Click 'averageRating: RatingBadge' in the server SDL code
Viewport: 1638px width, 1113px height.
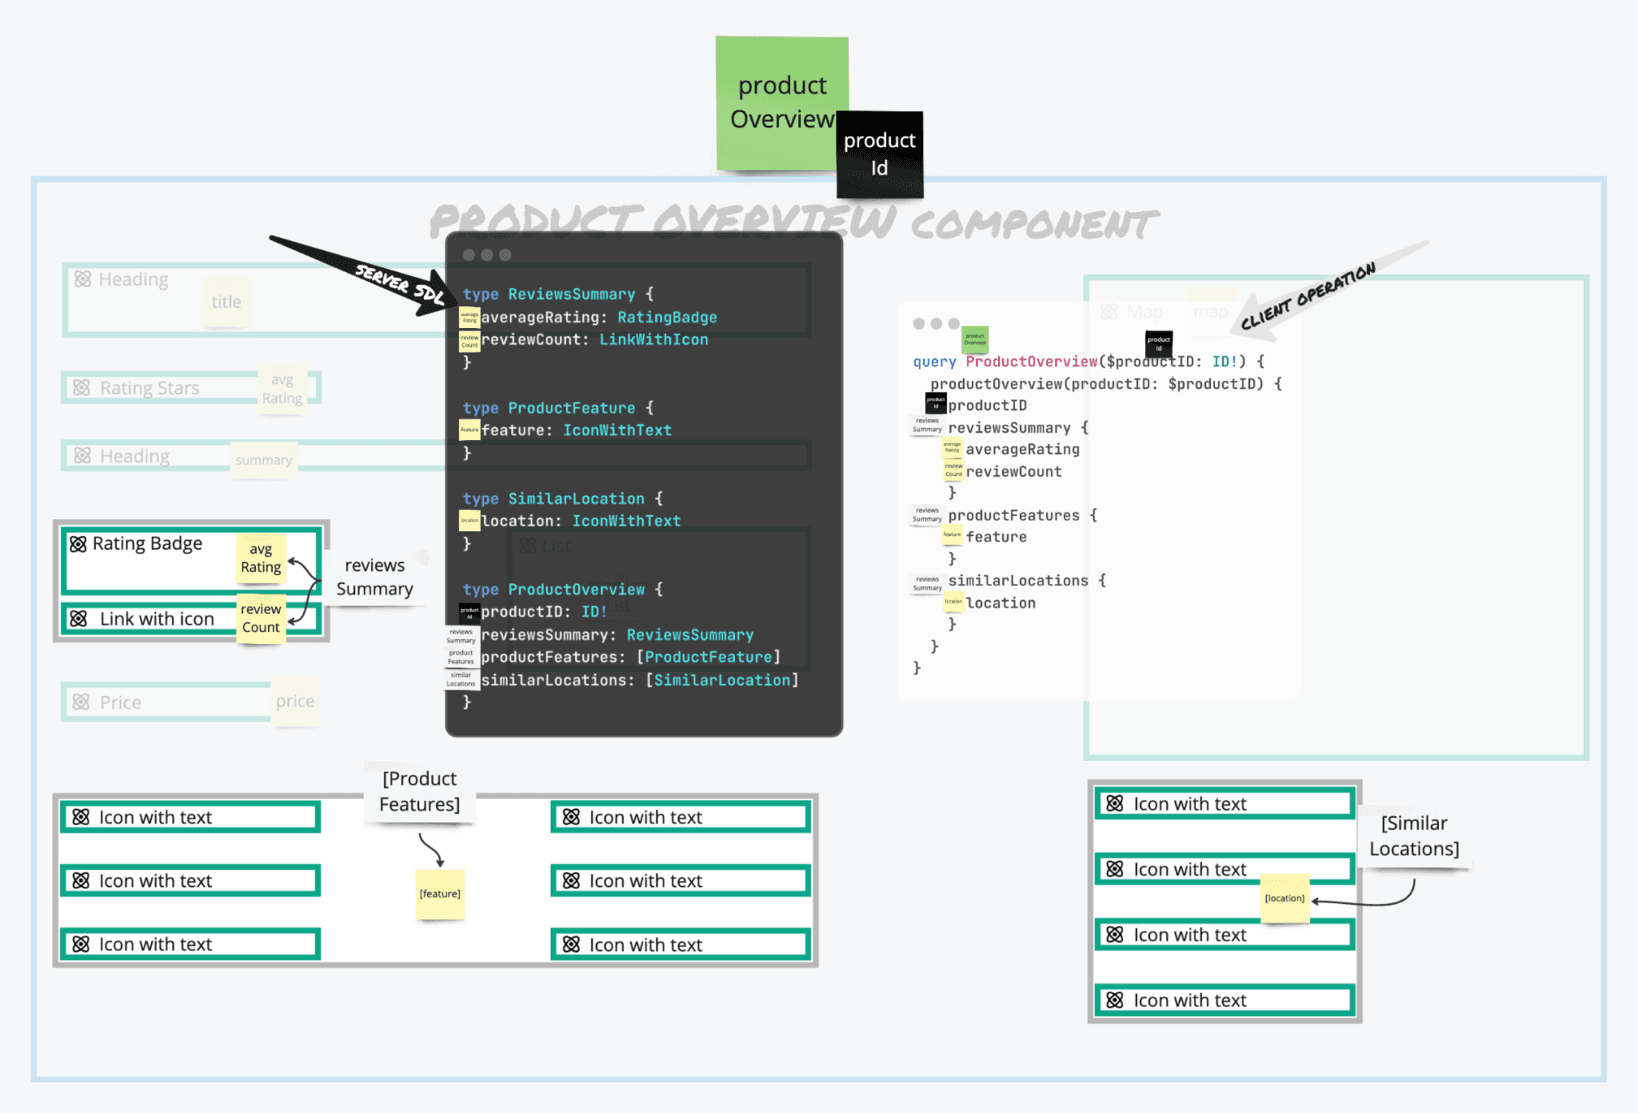(x=599, y=317)
